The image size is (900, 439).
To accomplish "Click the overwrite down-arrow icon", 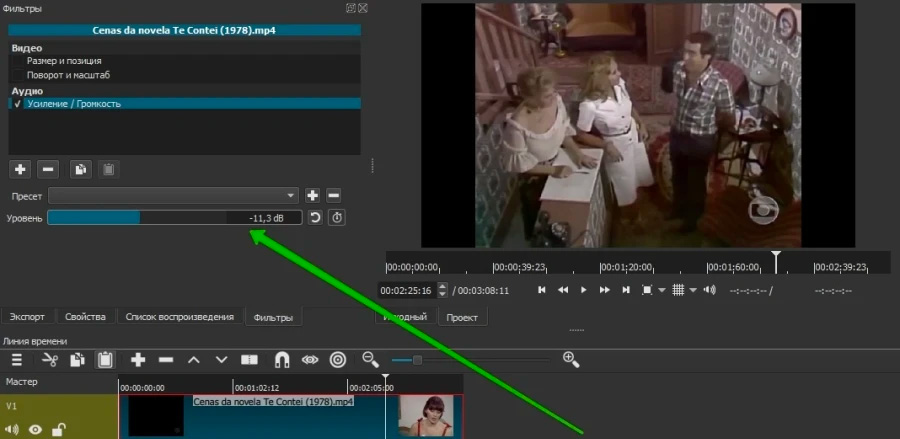I will (x=222, y=360).
